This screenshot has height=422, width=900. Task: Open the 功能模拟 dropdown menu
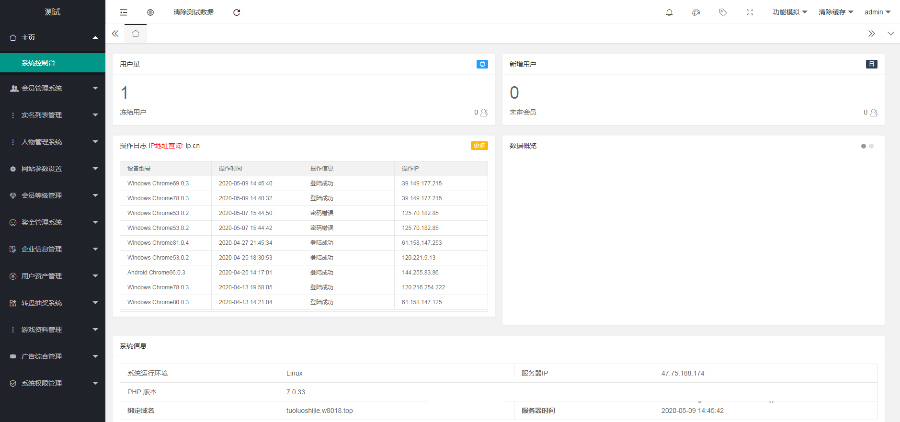coord(789,12)
